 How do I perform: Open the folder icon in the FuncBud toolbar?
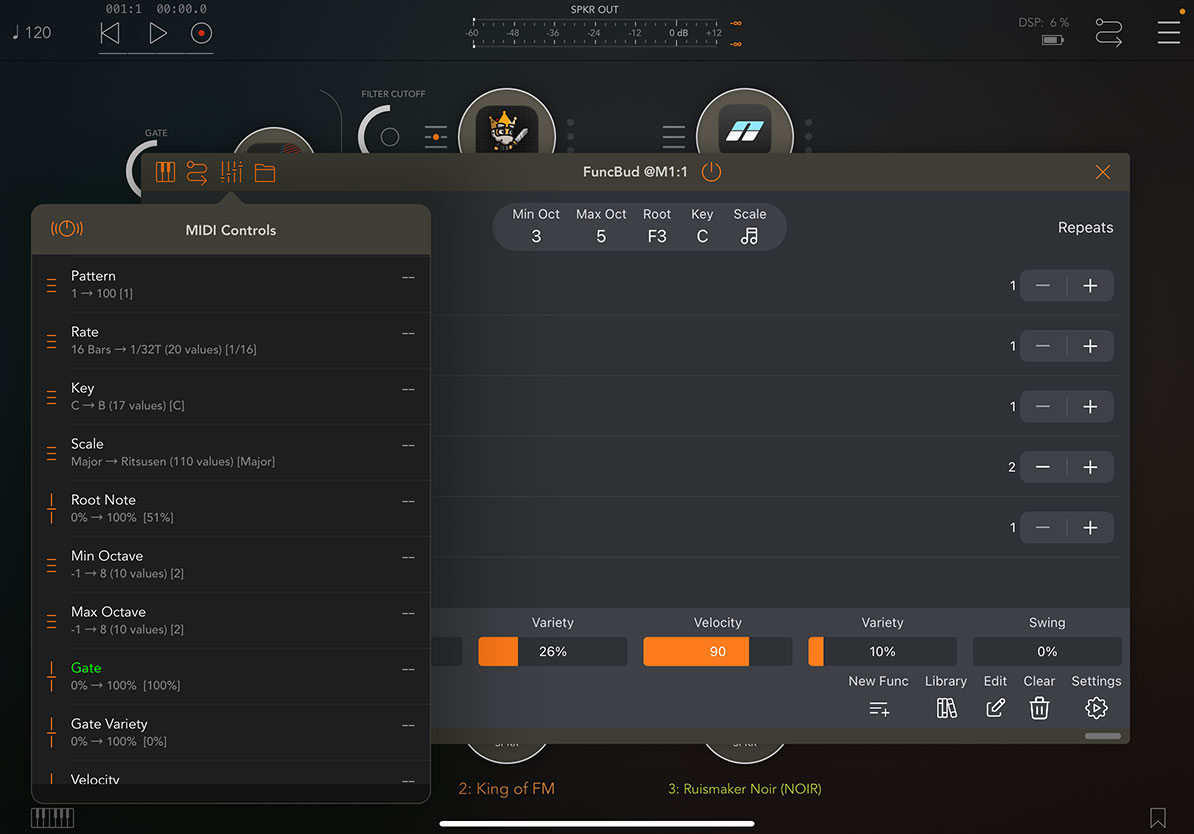click(265, 171)
